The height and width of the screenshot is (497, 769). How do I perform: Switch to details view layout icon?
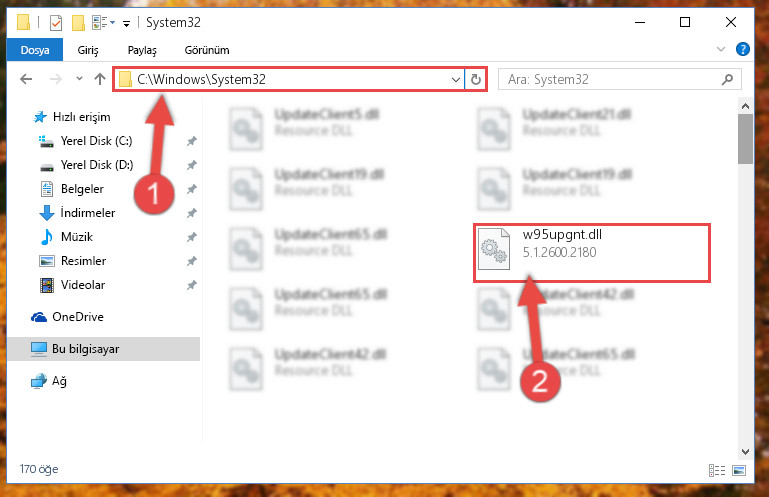[717, 471]
